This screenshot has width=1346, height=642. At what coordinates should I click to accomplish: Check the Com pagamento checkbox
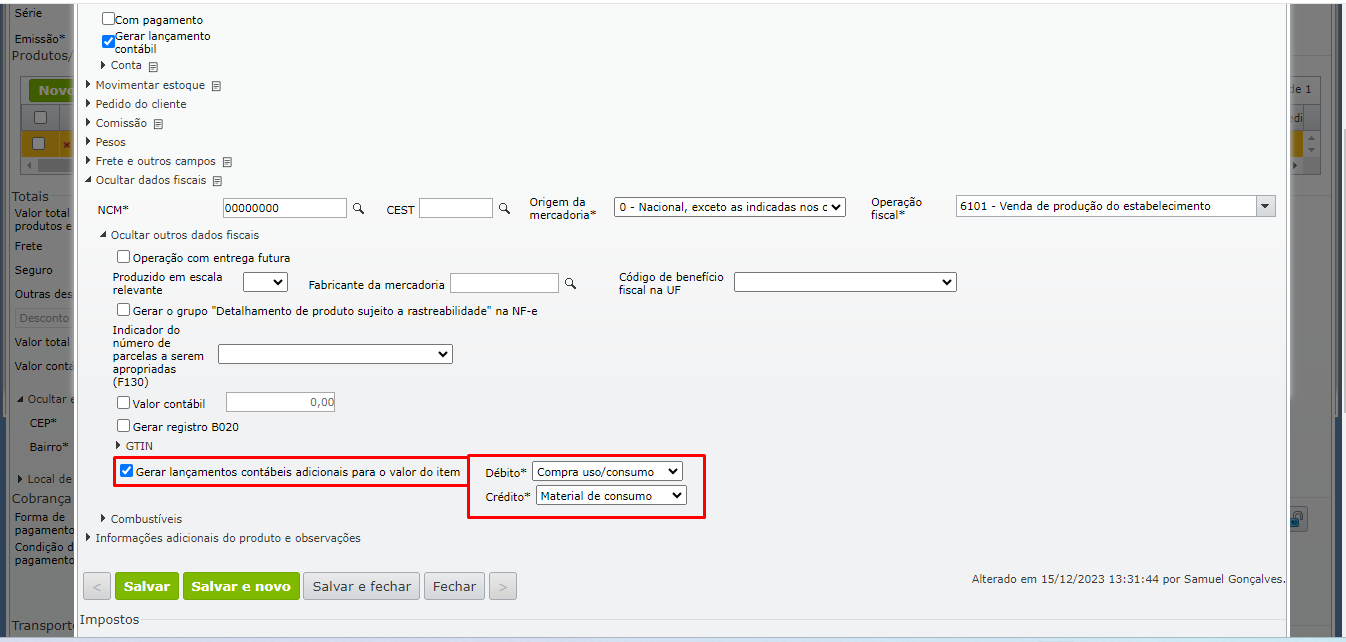[109, 19]
